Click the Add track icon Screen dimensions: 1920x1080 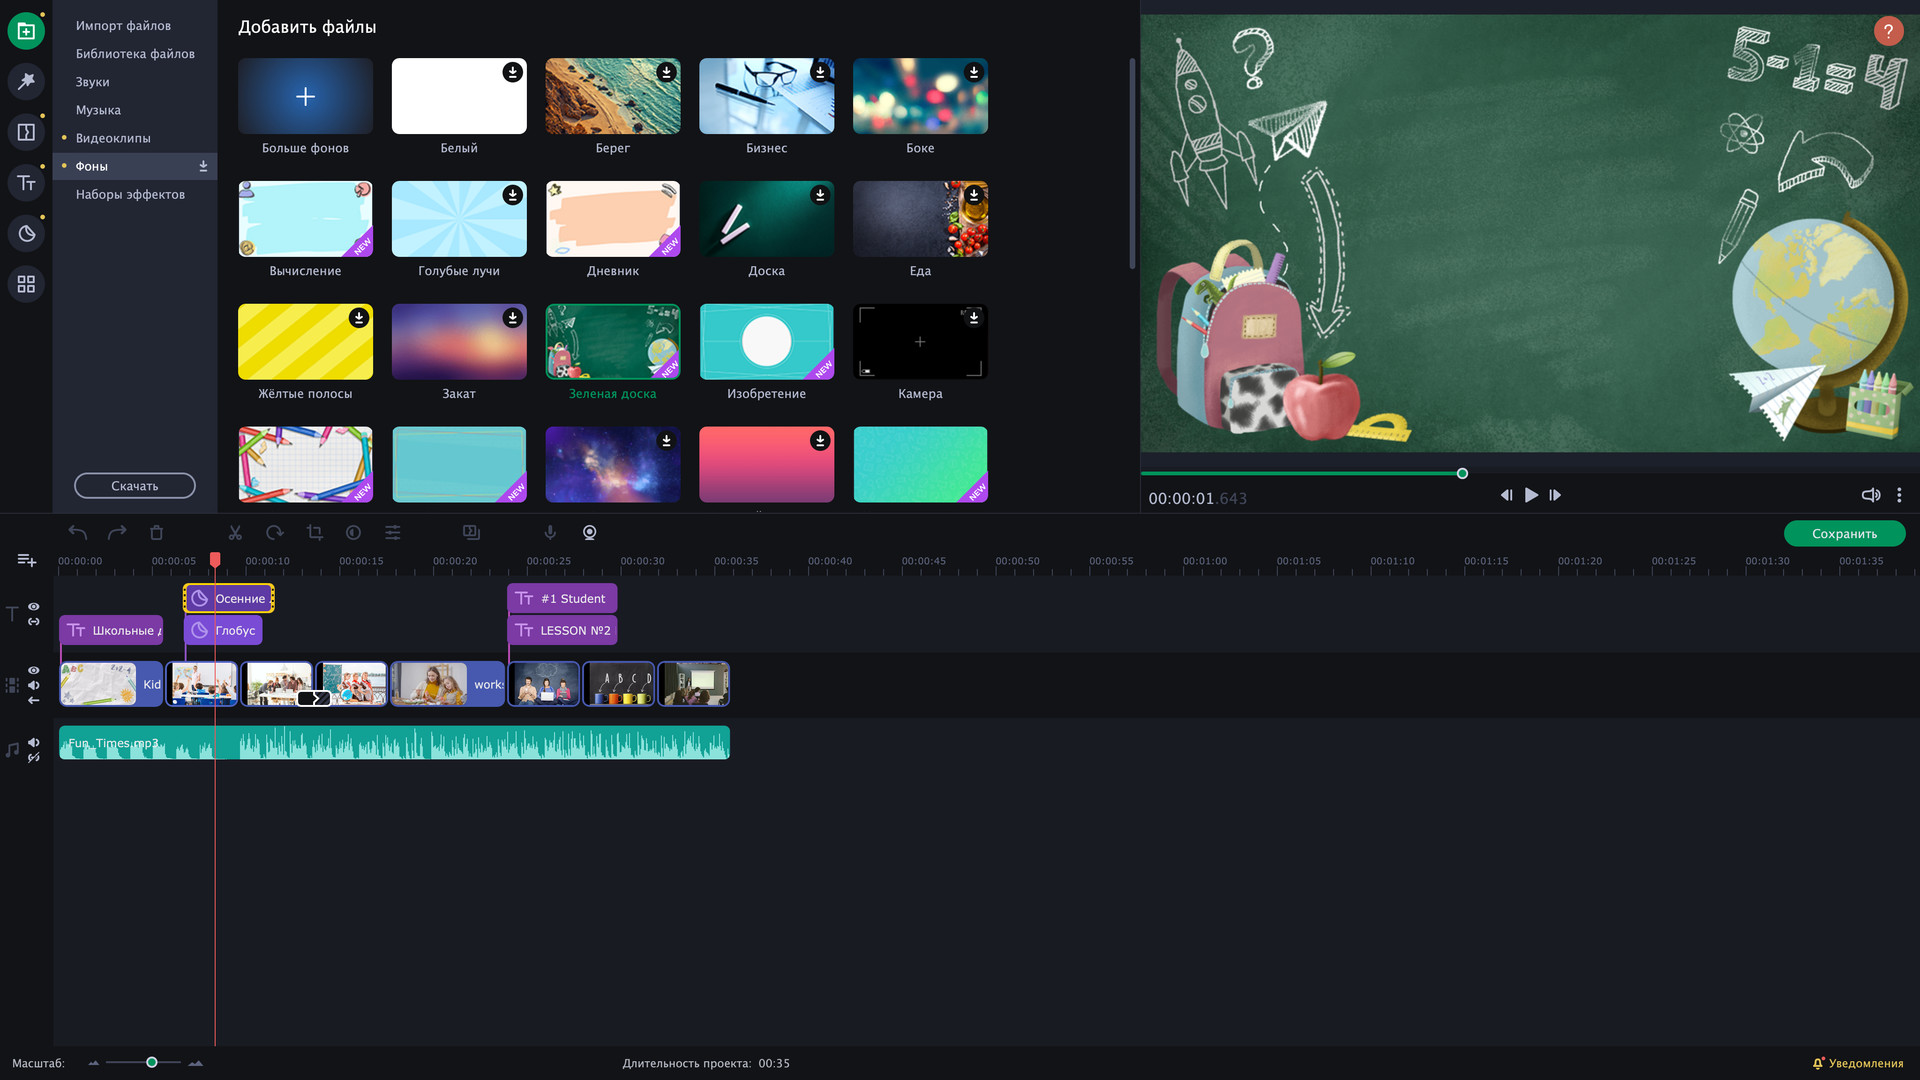27,560
